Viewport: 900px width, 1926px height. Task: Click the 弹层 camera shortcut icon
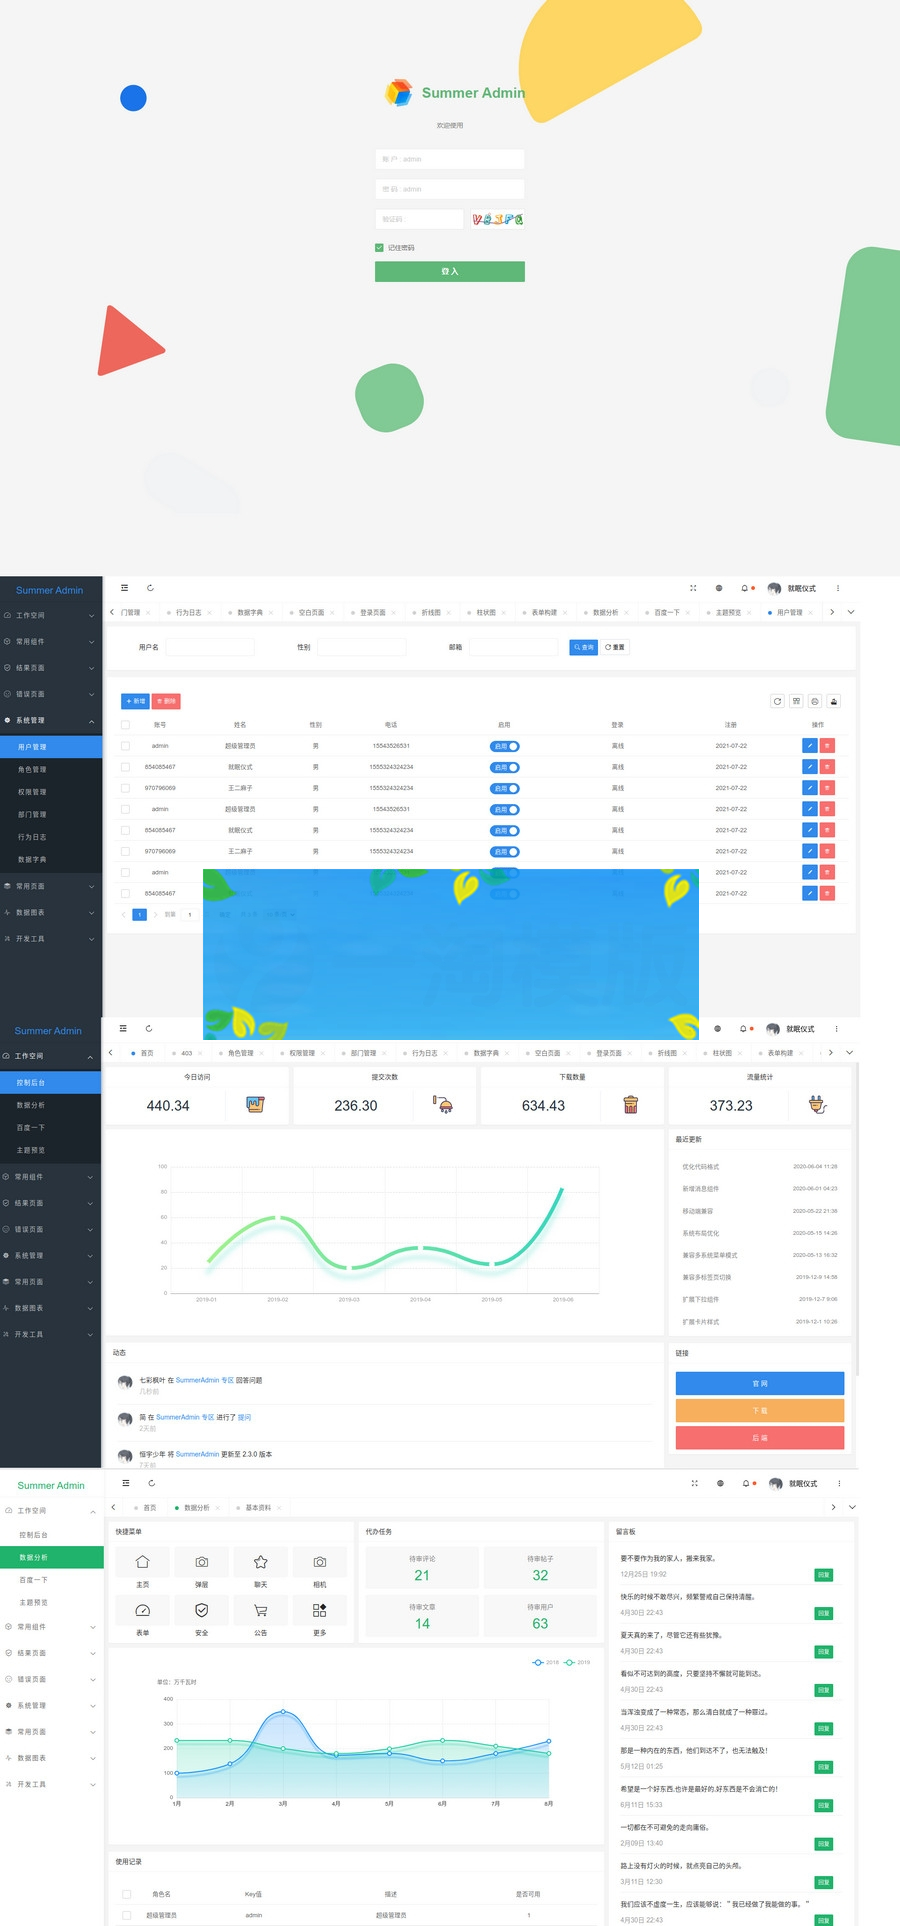[201, 1562]
